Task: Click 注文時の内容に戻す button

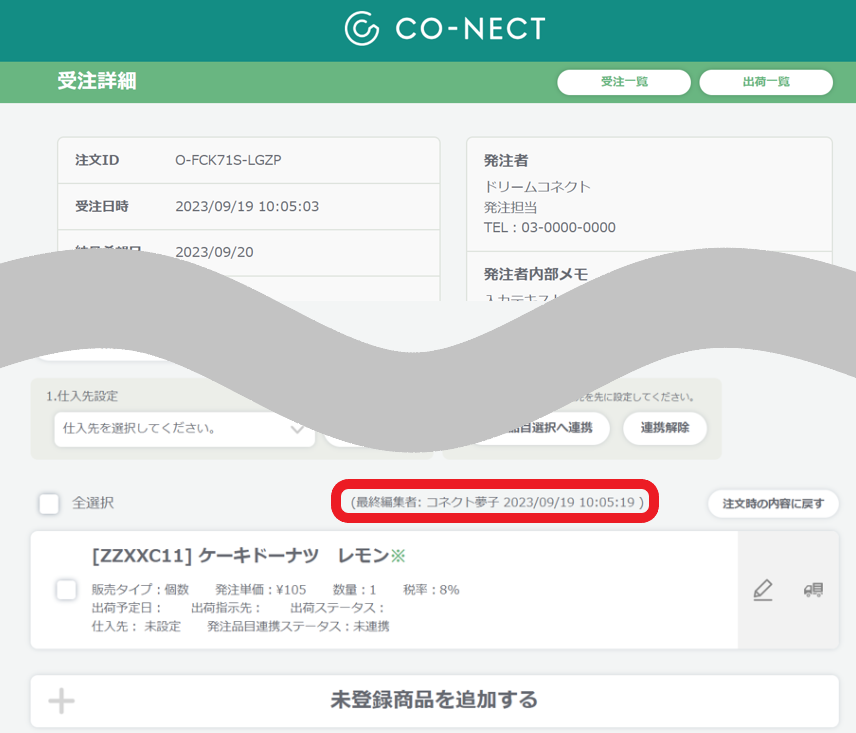Action: pyautogui.click(x=773, y=503)
